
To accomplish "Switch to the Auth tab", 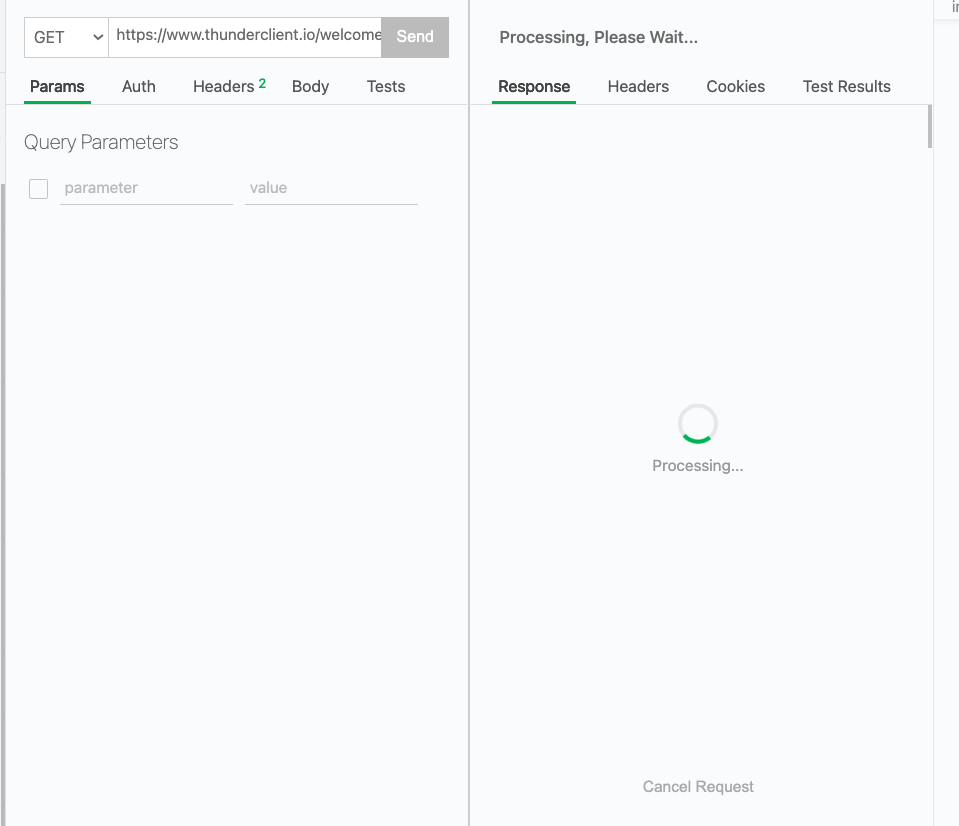I will (138, 86).
